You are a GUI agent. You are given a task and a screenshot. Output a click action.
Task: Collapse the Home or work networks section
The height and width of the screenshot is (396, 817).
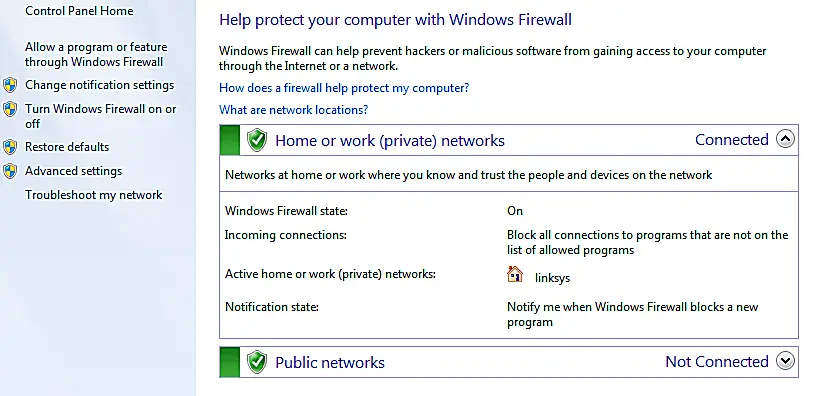785,139
